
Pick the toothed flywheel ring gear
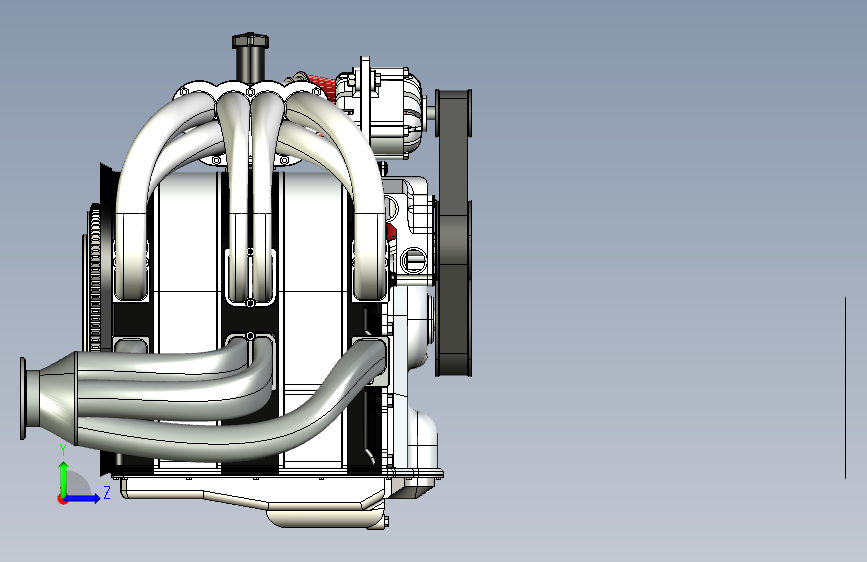point(93,277)
